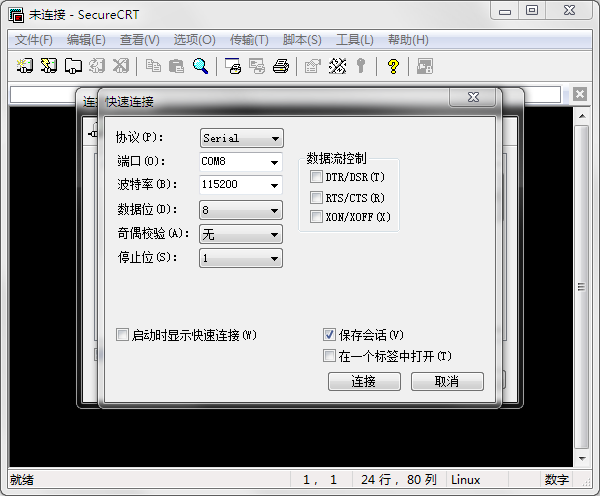Viewport: 600px width, 496px height.
Task: Open Global Options via the tools icon
Action: point(337,66)
